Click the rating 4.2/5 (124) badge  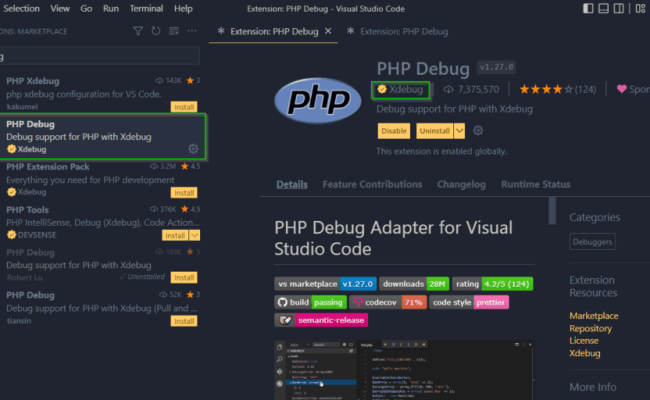point(492,284)
